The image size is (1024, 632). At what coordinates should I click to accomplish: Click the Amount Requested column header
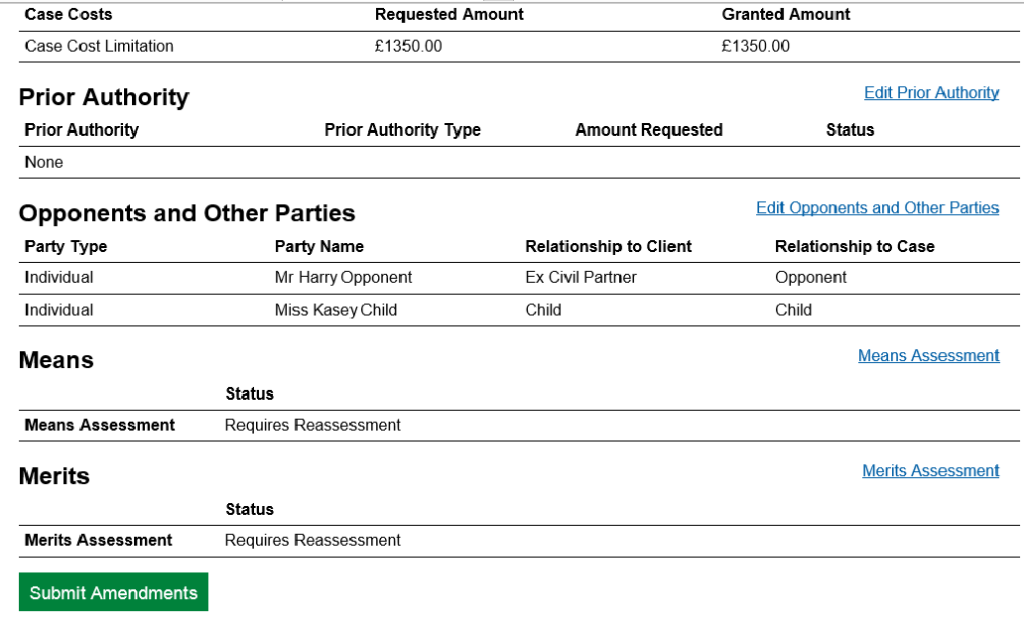click(648, 130)
